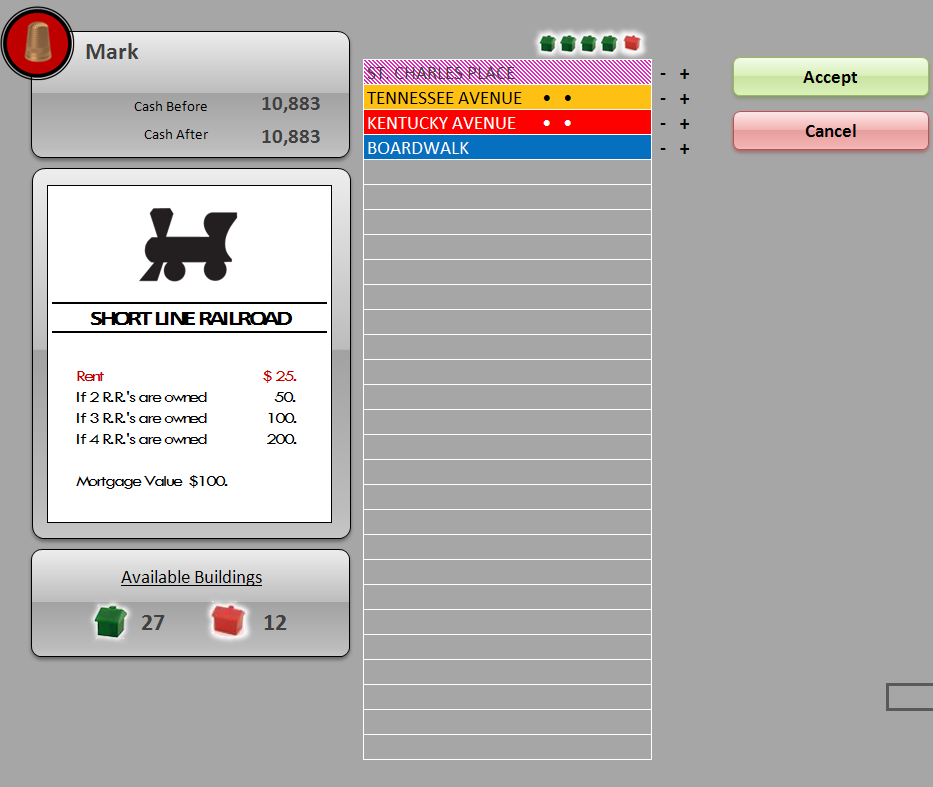Click the Available Buildings heading
Viewport: 933px width, 787px height.
[192, 577]
